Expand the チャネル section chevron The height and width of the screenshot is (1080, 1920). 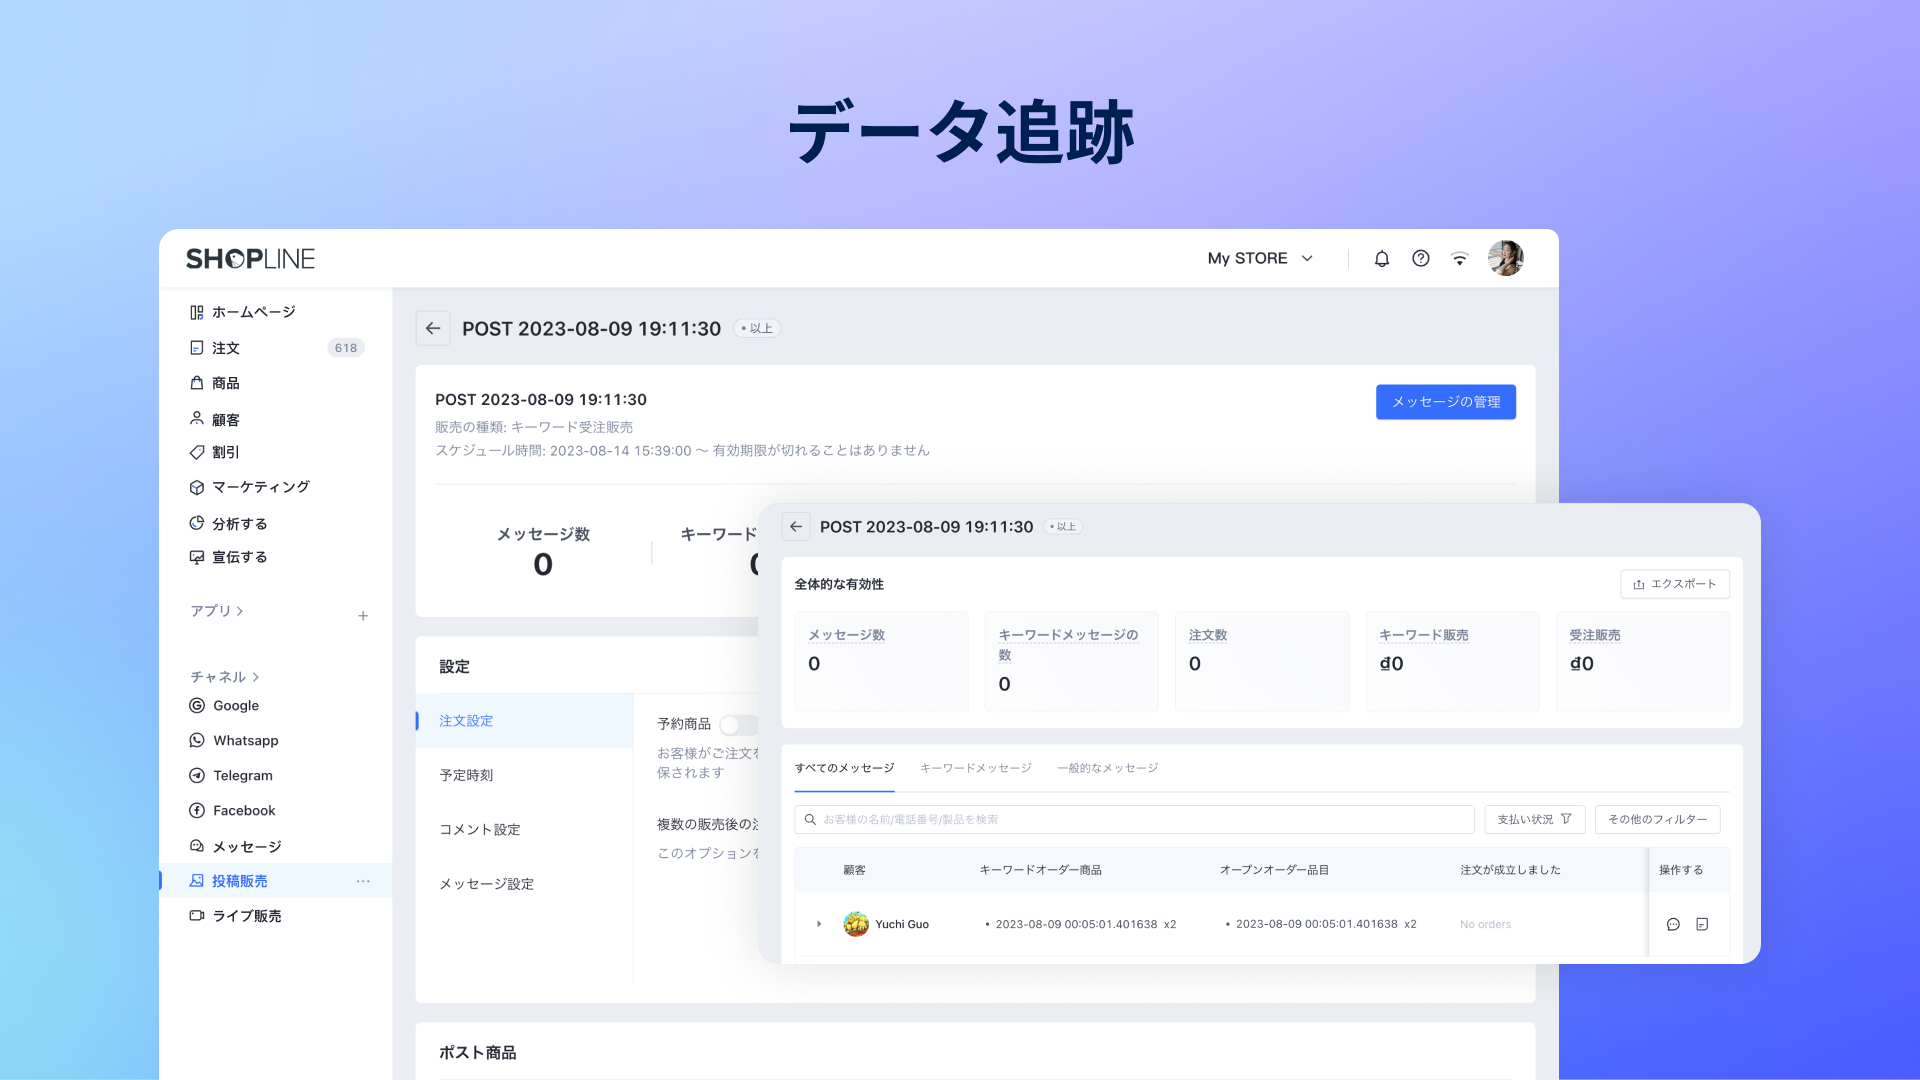pos(256,677)
